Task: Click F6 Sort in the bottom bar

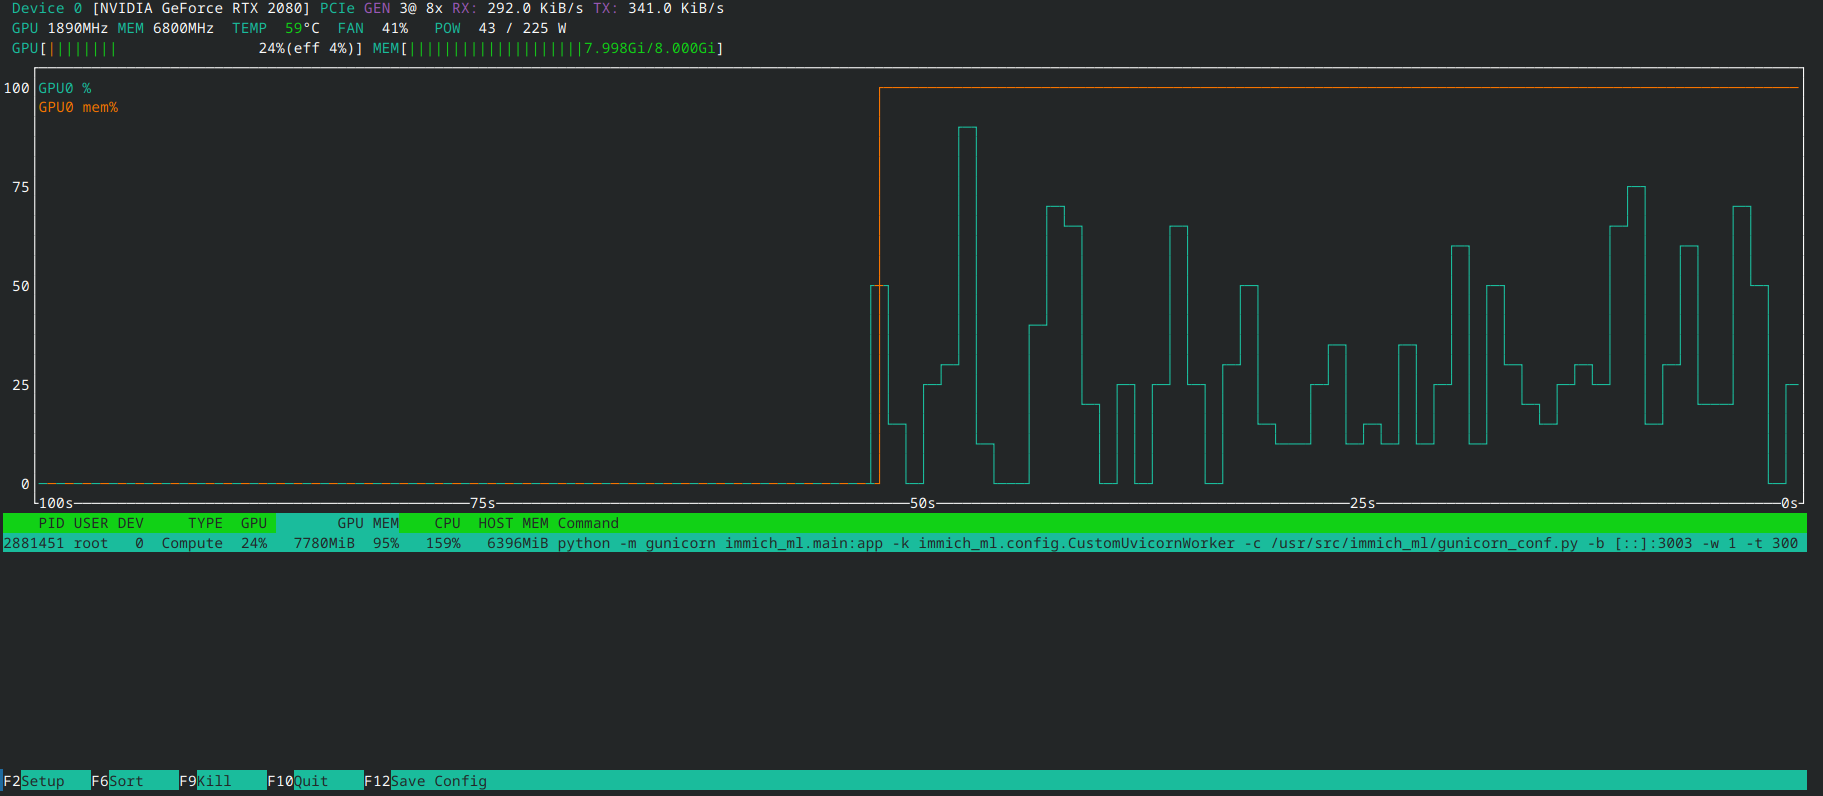Action: (118, 781)
